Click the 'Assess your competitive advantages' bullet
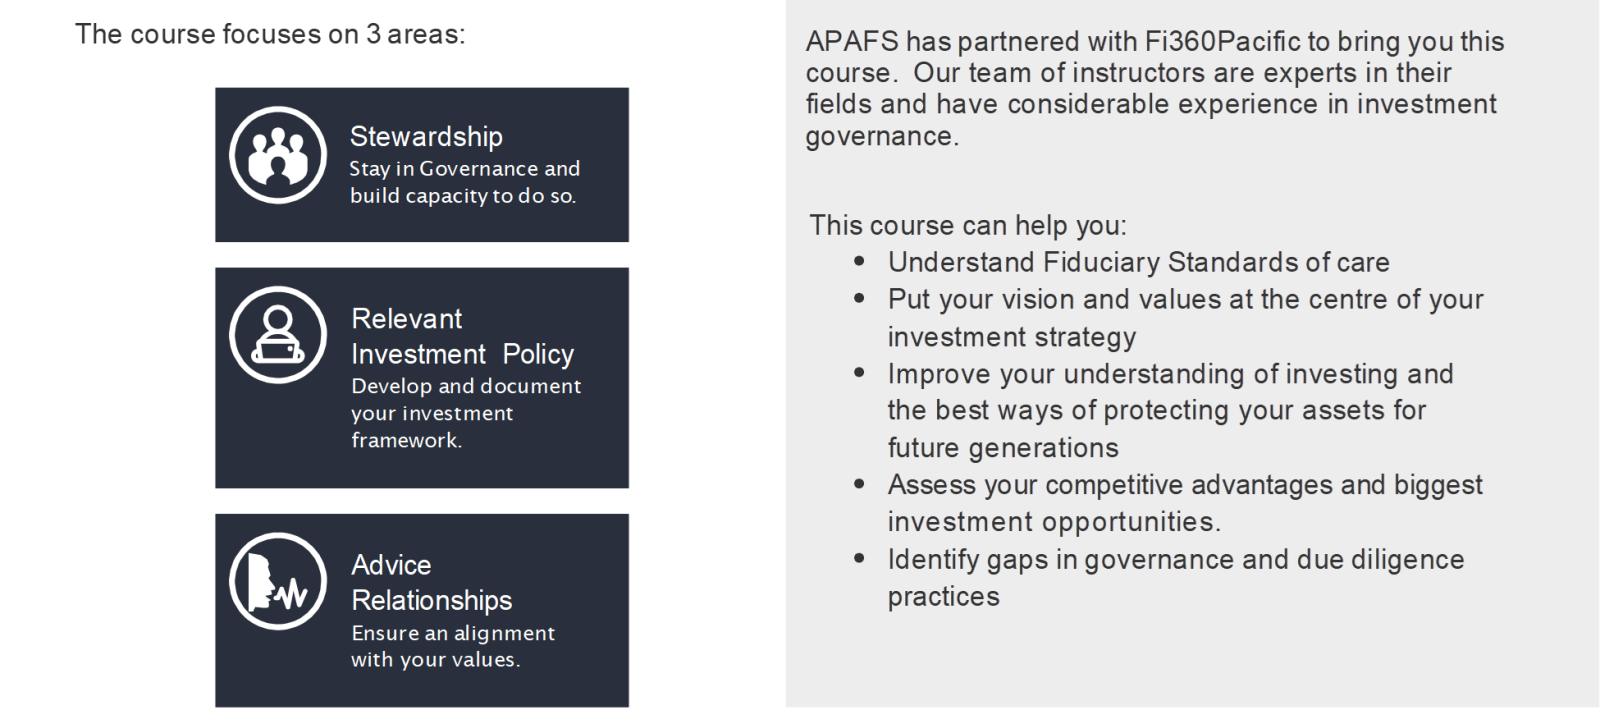 [1185, 503]
